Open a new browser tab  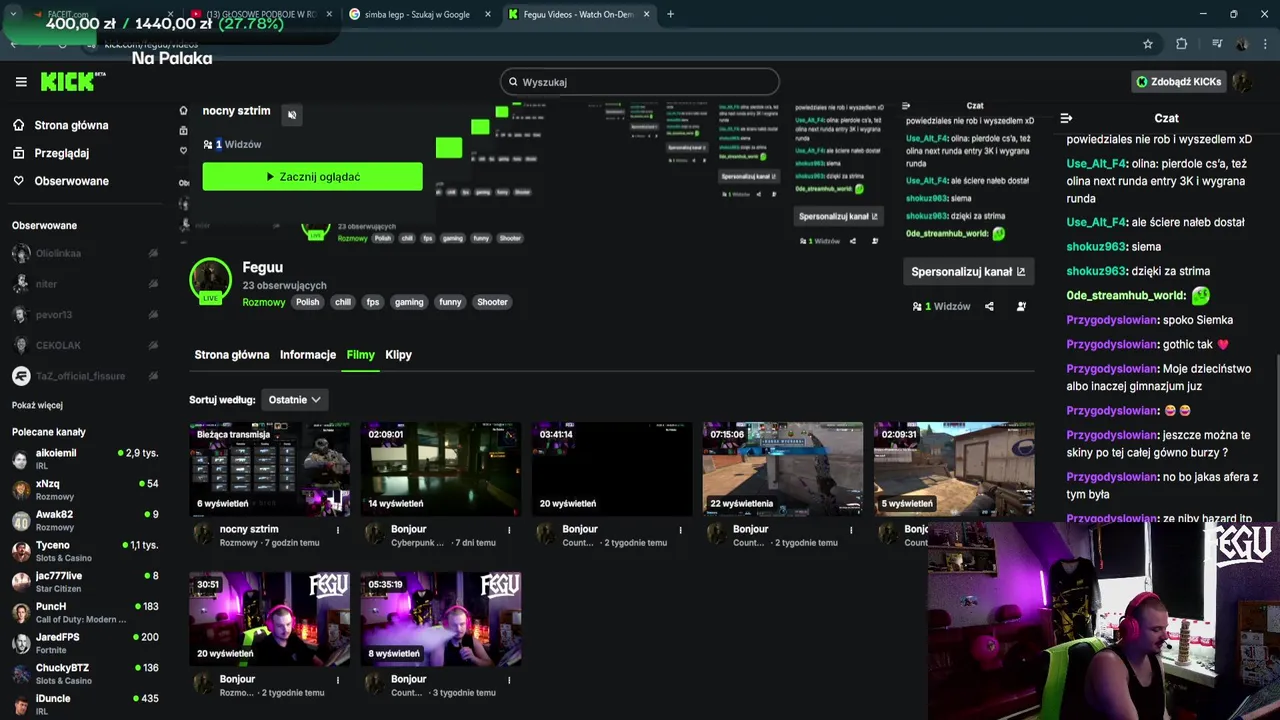[x=670, y=14]
